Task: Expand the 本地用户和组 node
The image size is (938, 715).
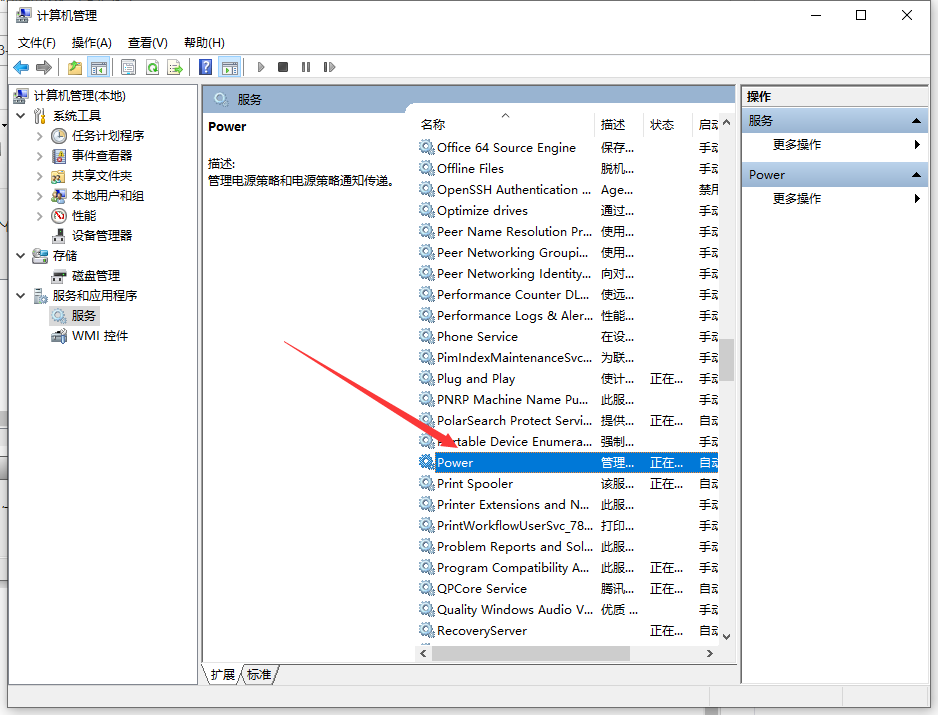Action: [39, 196]
